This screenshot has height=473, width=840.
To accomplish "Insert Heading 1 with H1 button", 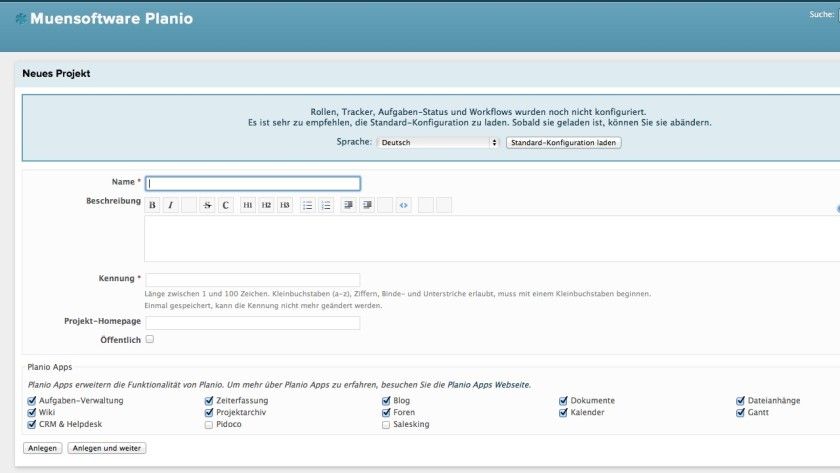I will pyautogui.click(x=248, y=205).
